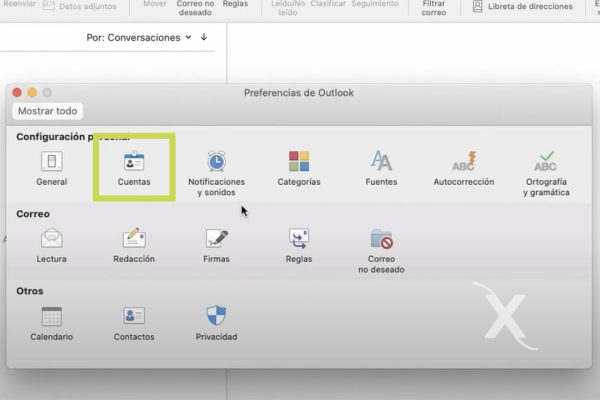The image size is (600, 400).
Task: Open Privacidad preferences
Action: tap(216, 324)
